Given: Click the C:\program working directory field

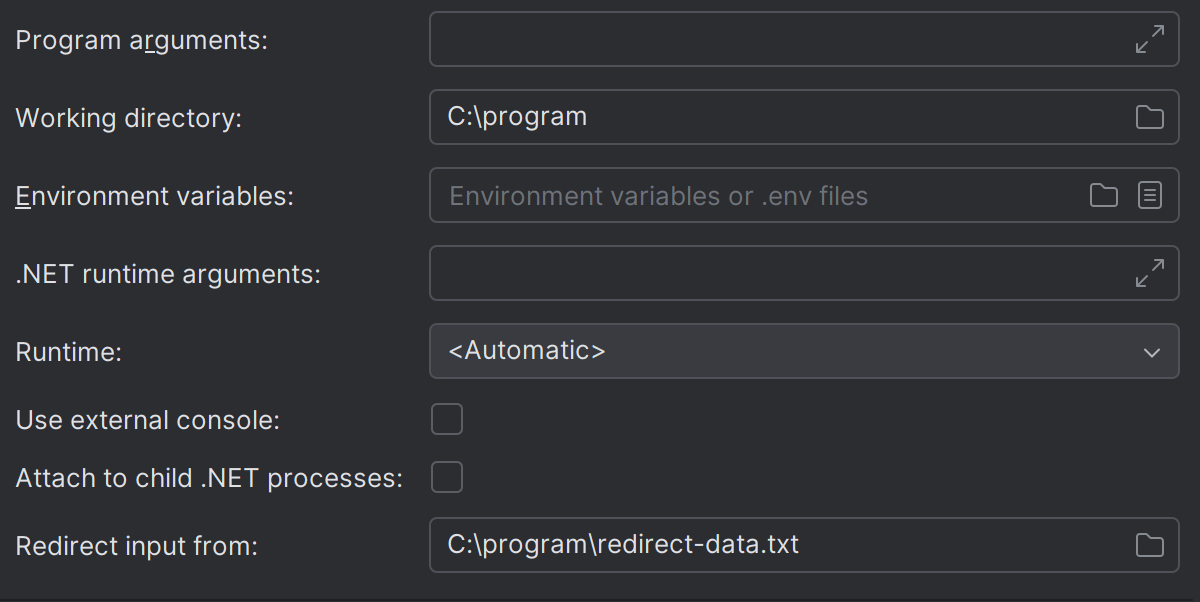Looking at the screenshot, I should [770, 117].
